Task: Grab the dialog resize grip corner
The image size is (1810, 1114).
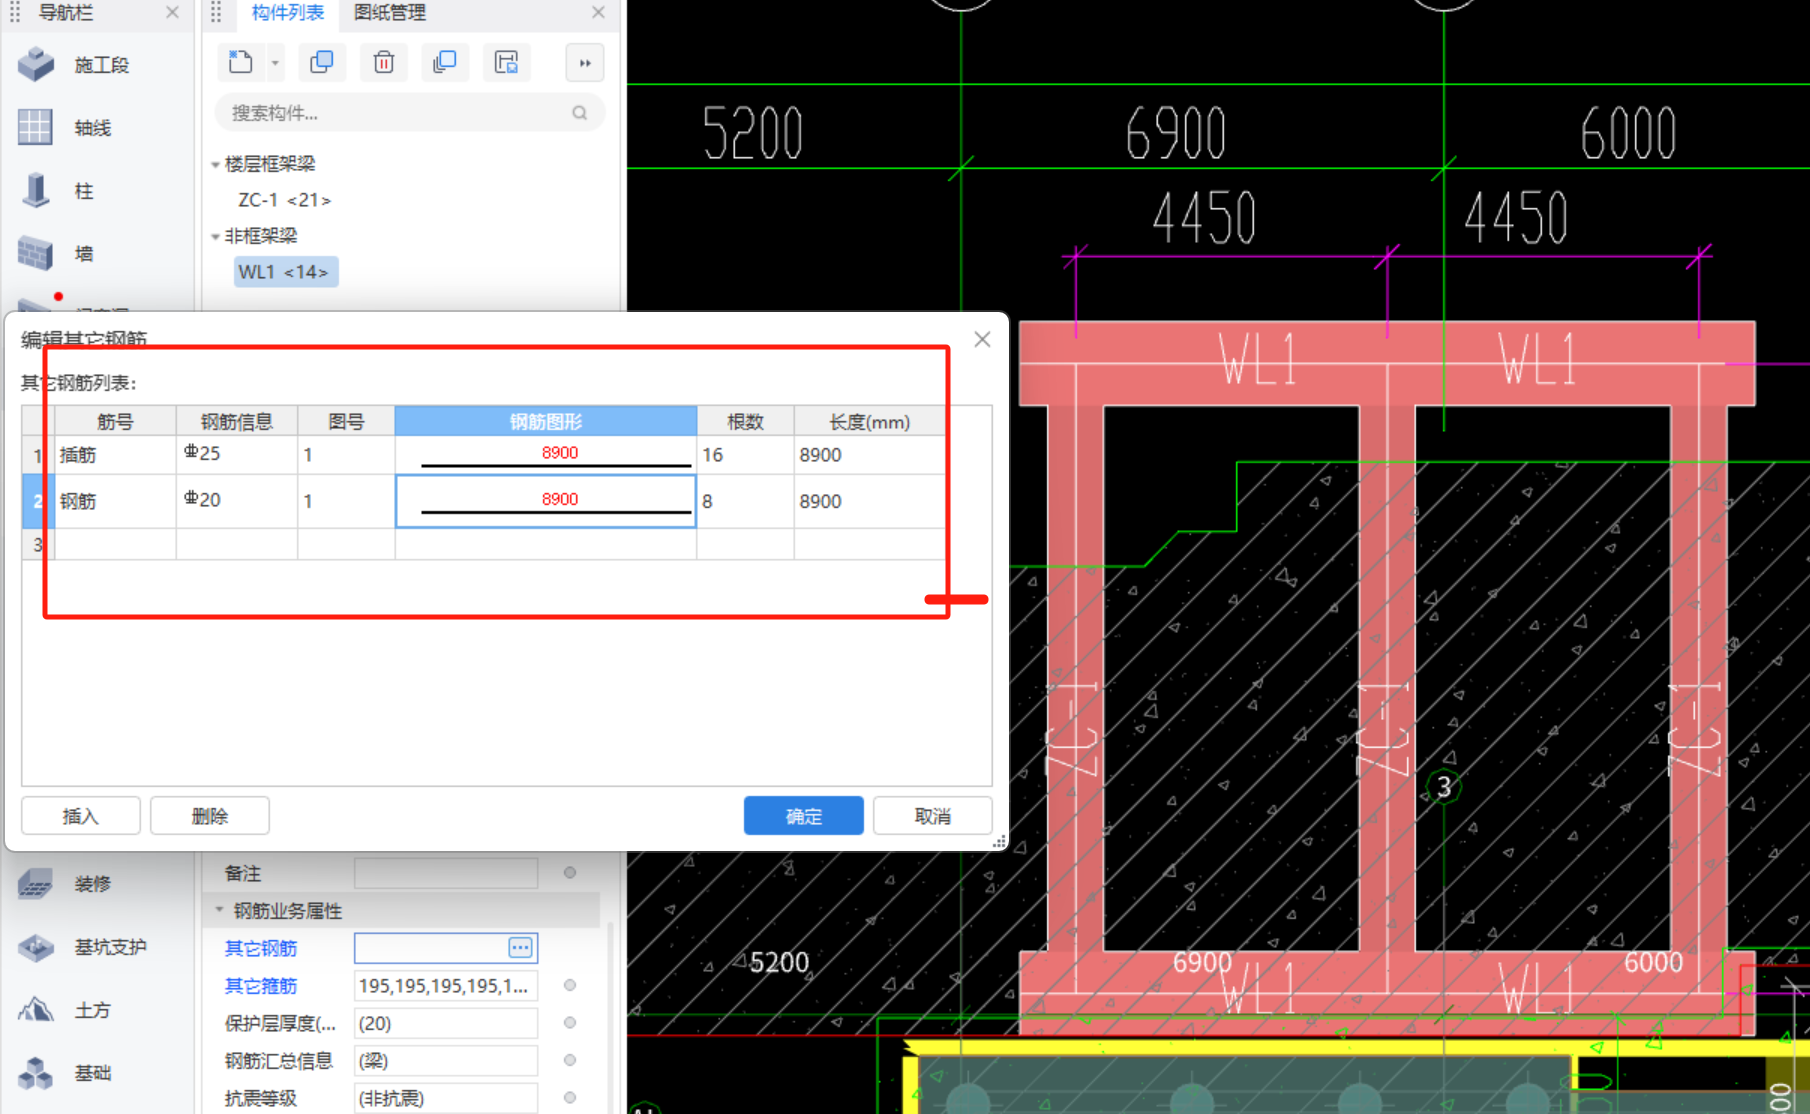Action: (x=999, y=843)
